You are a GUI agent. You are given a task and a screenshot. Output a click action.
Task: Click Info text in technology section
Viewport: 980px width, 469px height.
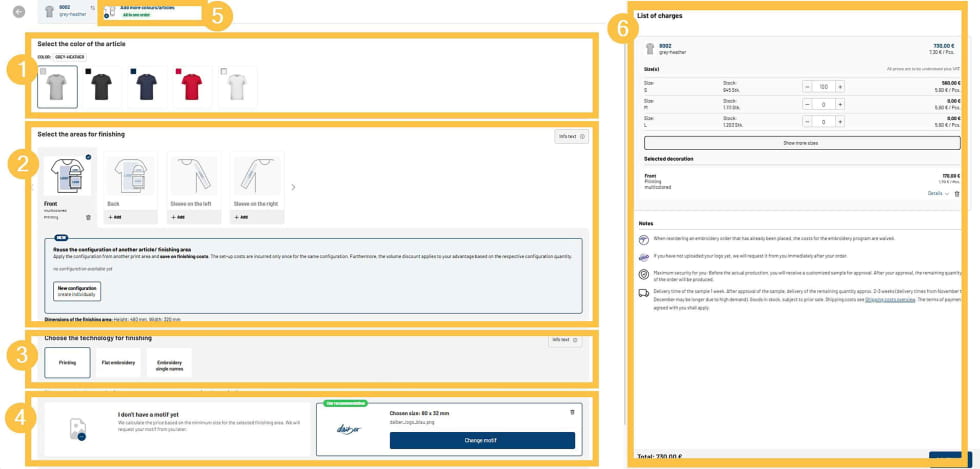point(565,340)
